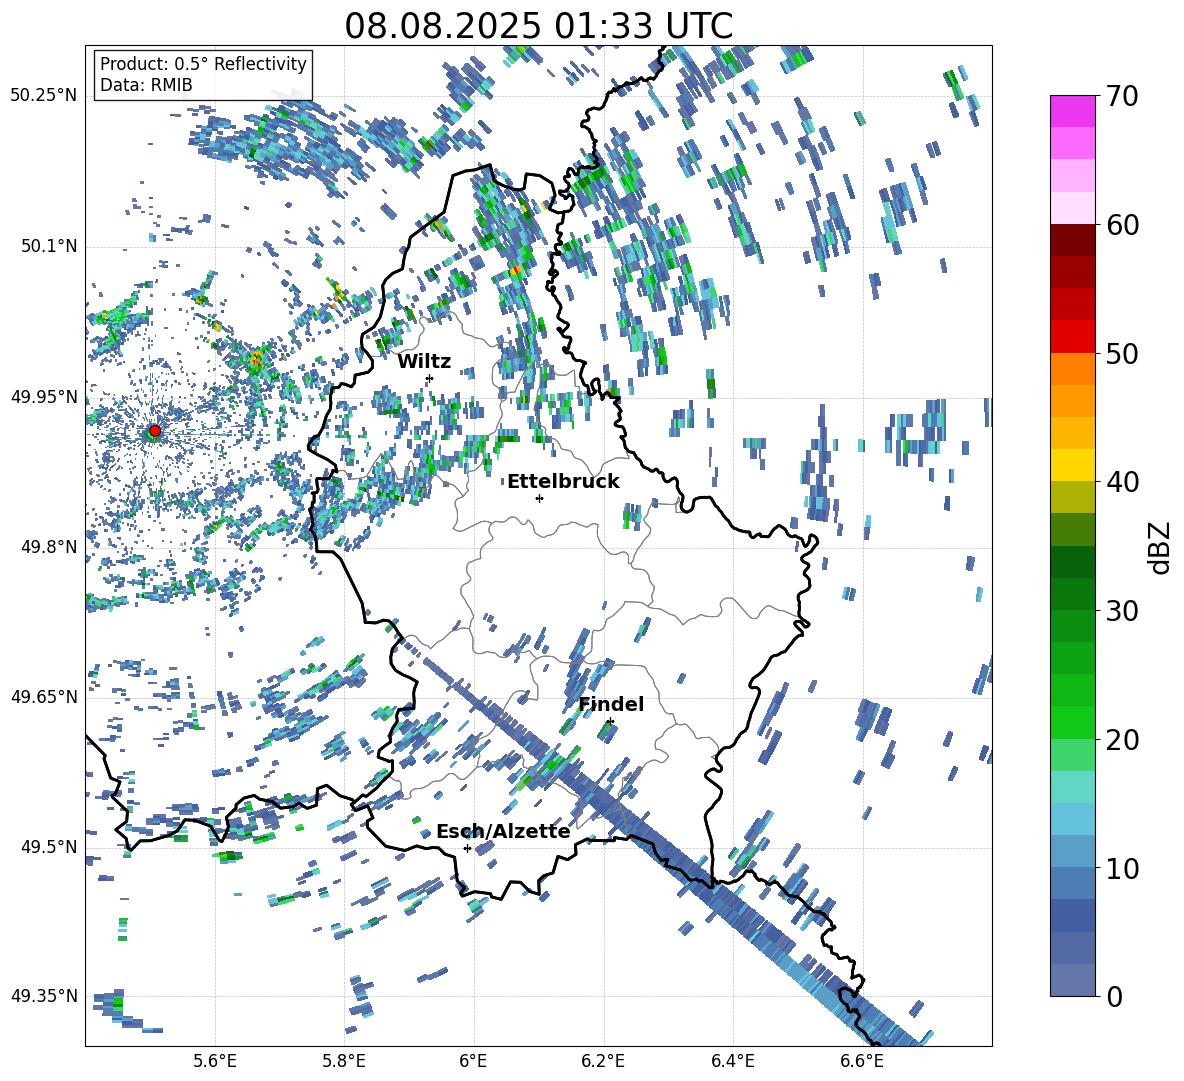Click the colorbar tick value 50

click(x=1121, y=353)
